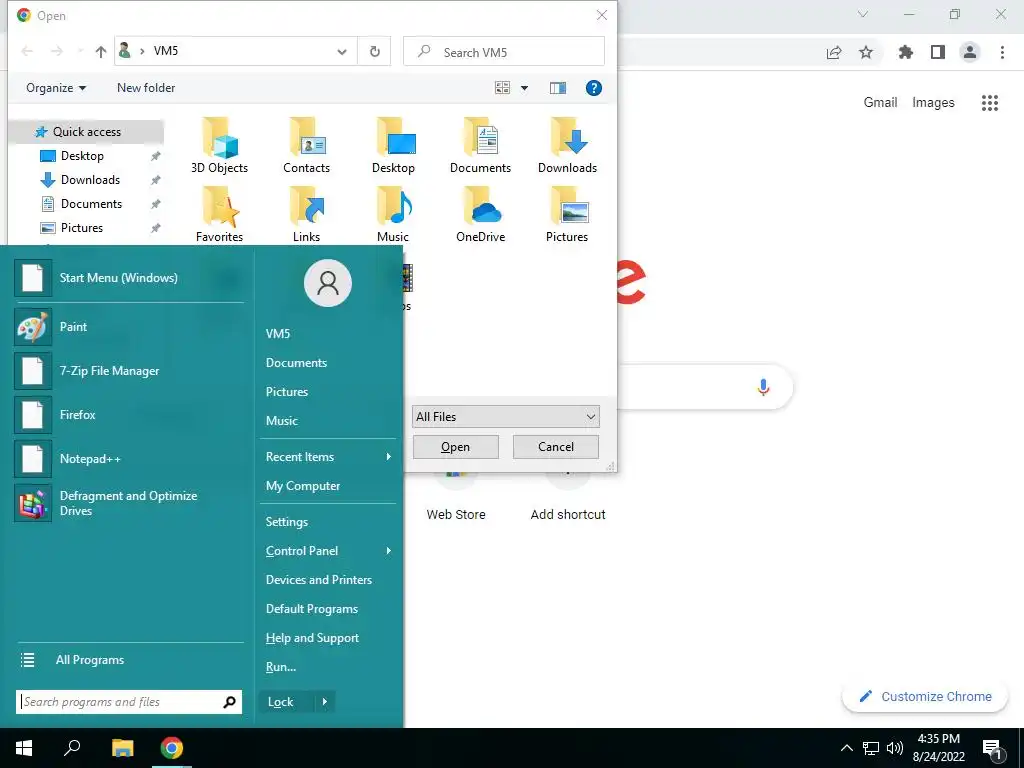Screen dimensions: 1024x768
Task: Launch 7-Zip File Manager
Action: [x=129, y=370]
